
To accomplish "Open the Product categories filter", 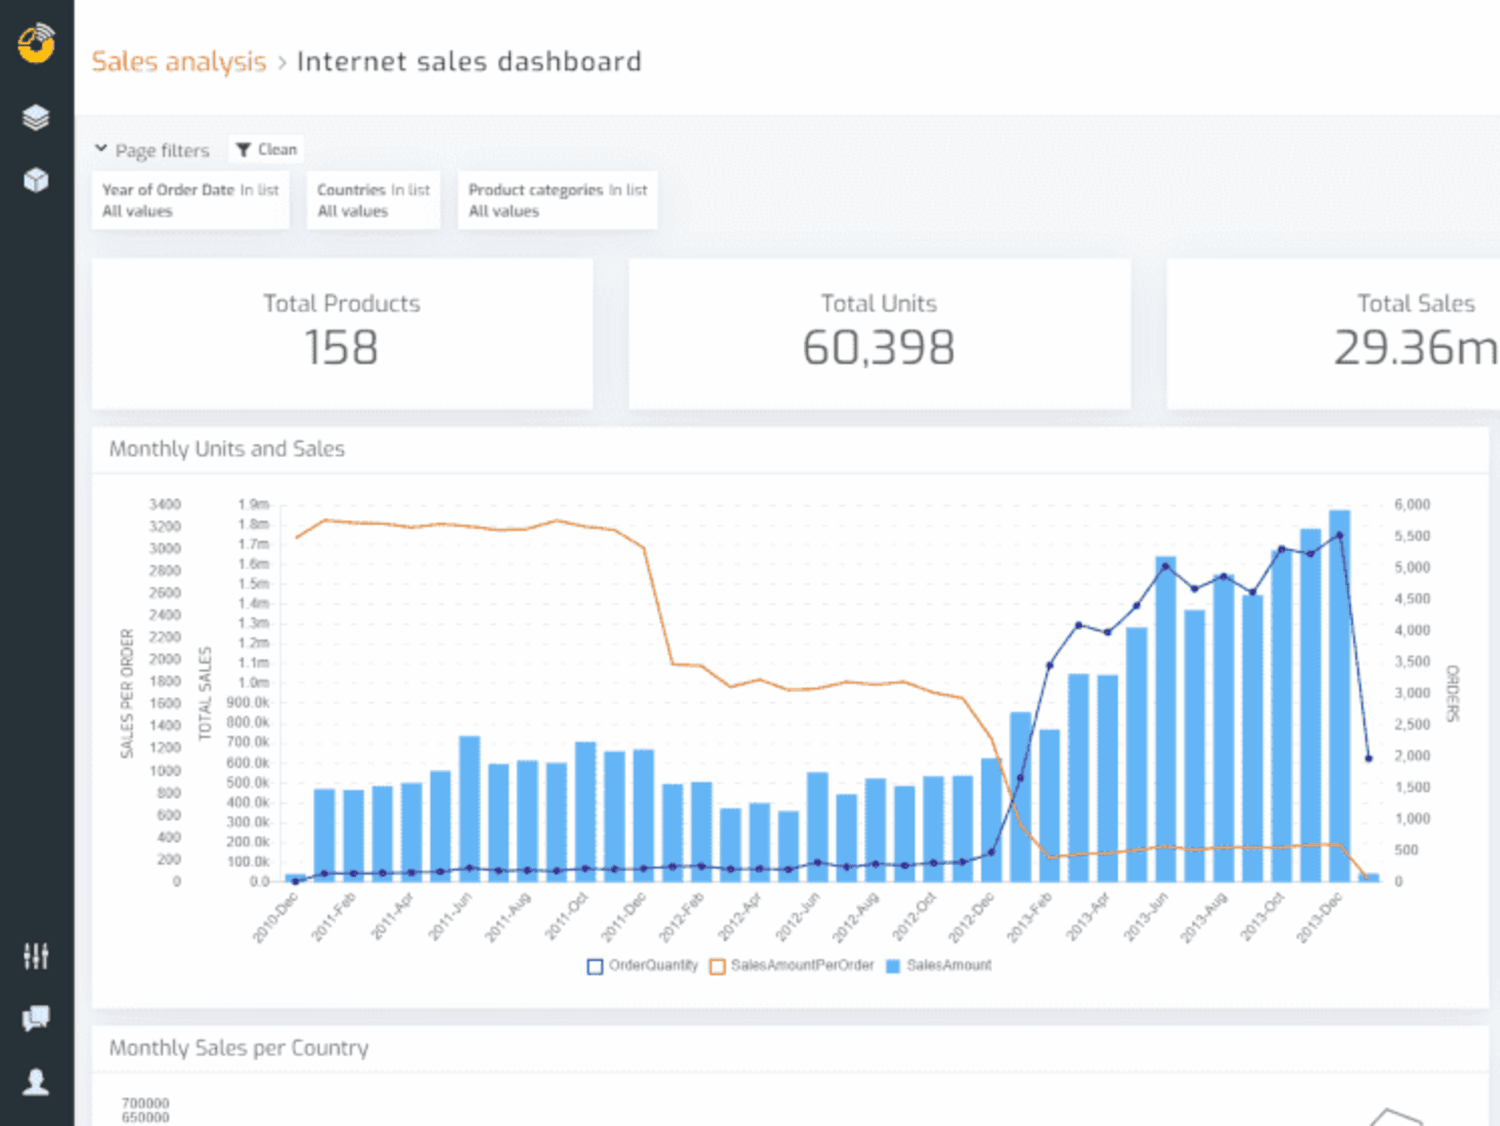I will tap(558, 200).
